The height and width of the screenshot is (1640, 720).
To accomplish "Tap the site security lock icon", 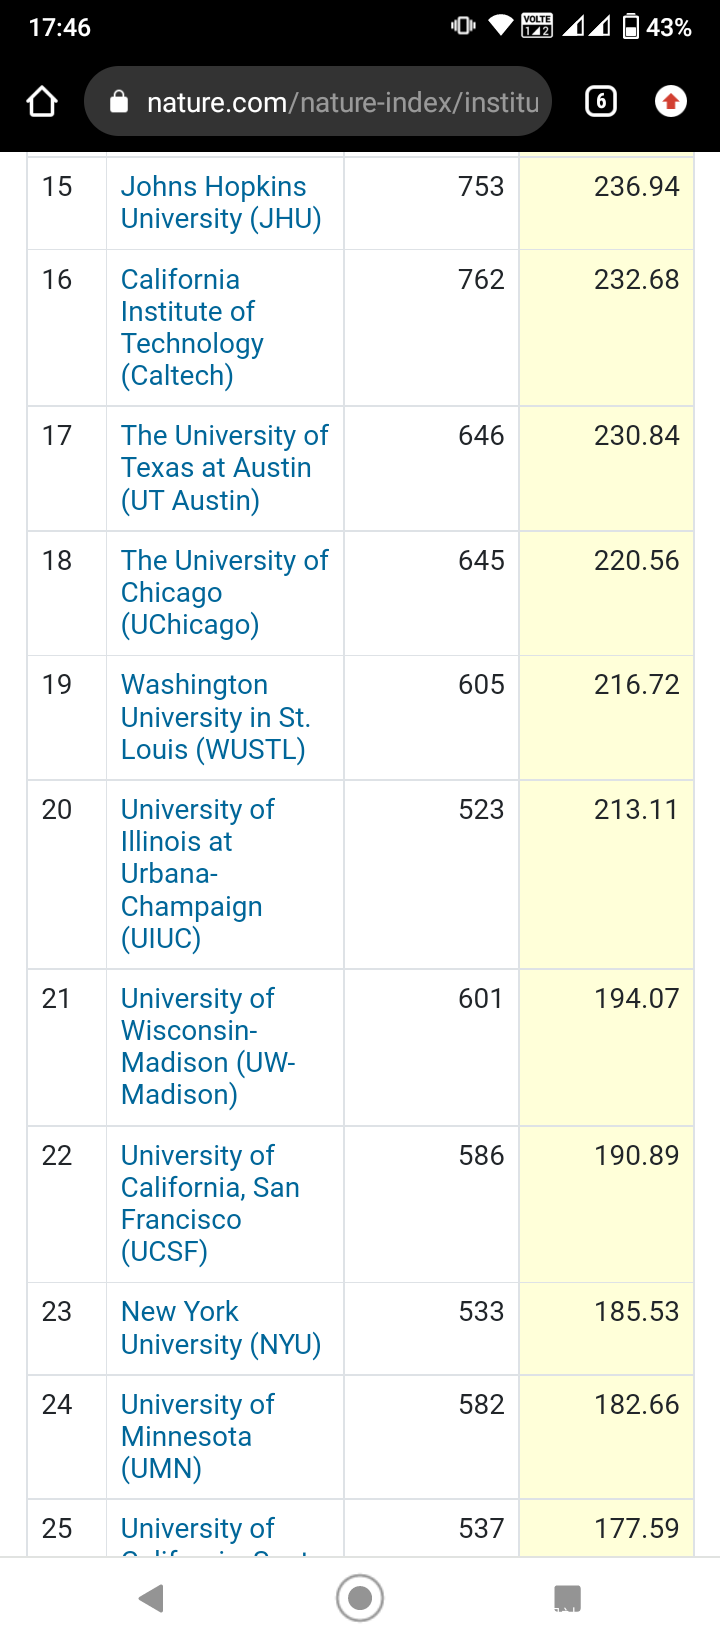I will tap(119, 102).
